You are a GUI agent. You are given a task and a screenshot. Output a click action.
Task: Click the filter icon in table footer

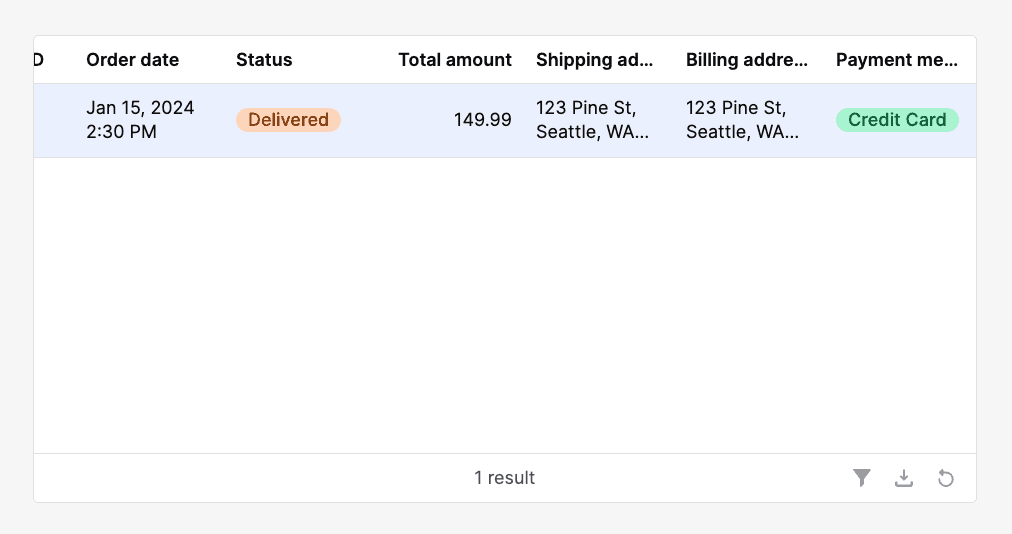tap(862, 478)
